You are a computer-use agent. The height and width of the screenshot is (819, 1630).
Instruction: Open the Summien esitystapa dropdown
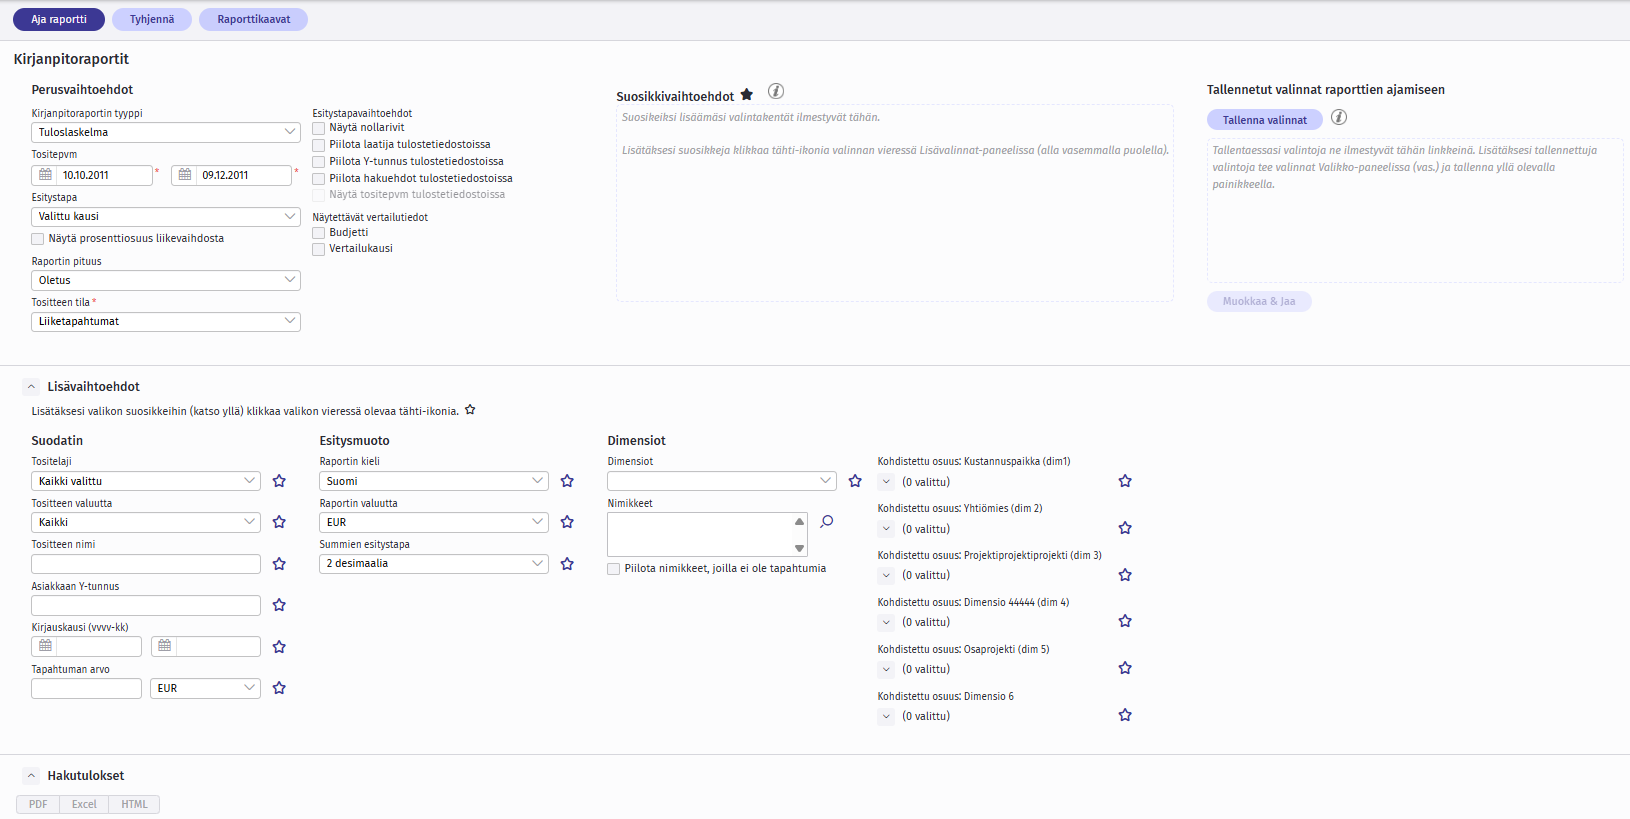pyautogui.click(x=433, y=564)
